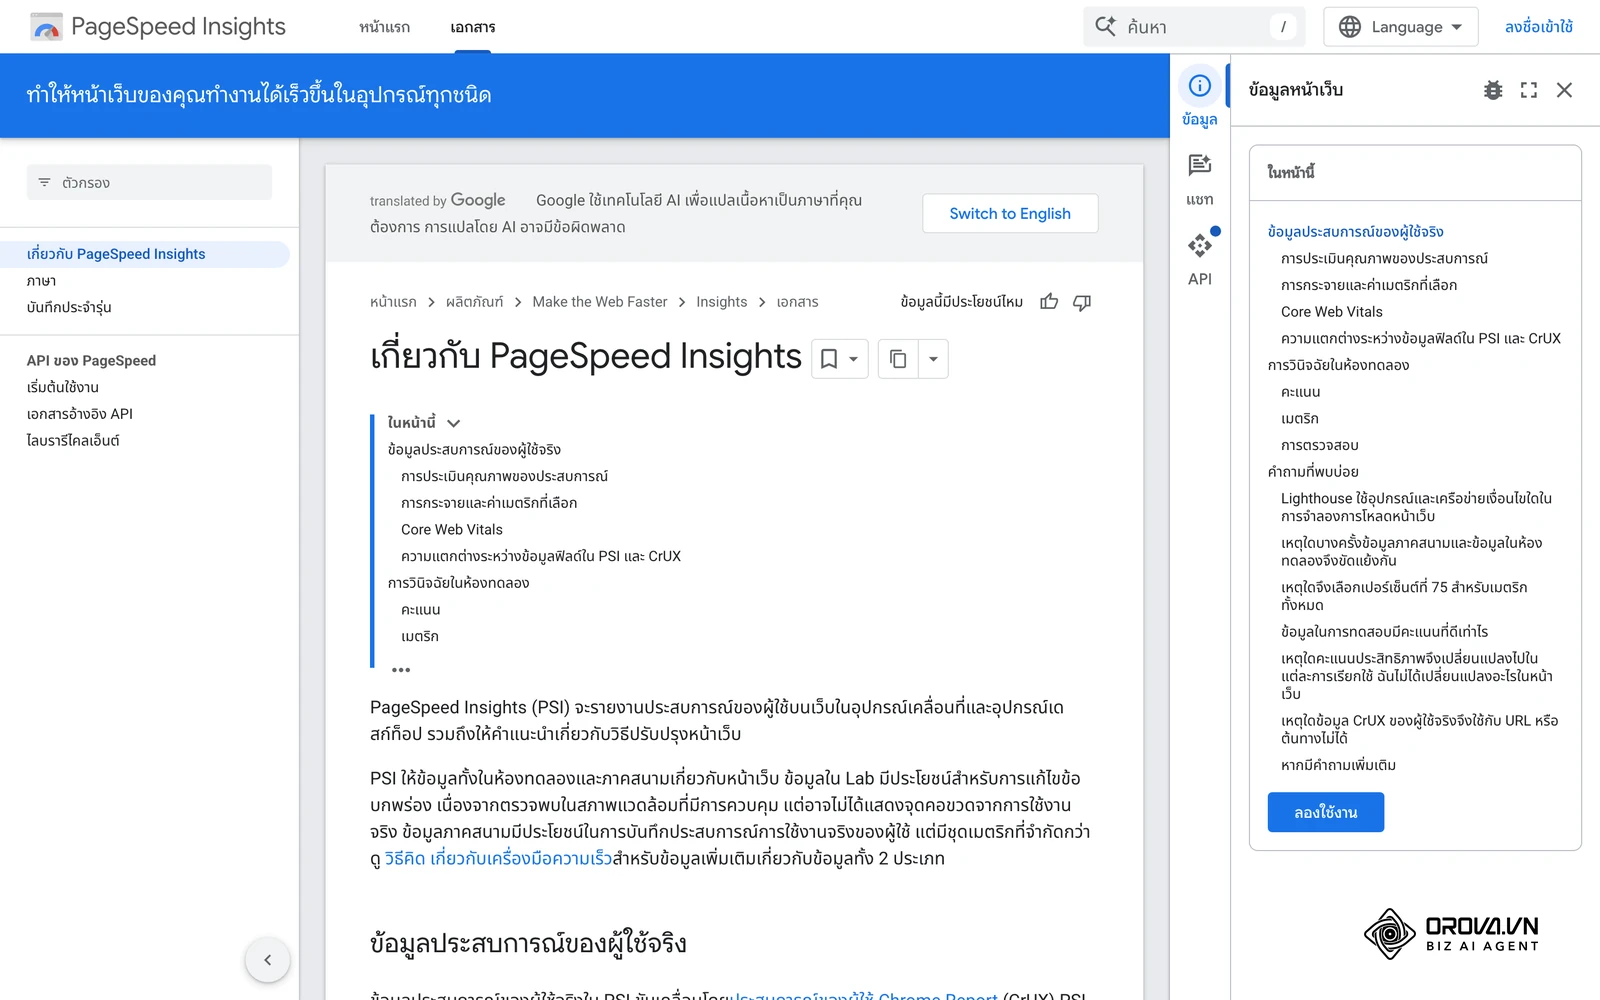
Task: Click Make the Web Faster breadcrumb link
Action: coord(600,302)
